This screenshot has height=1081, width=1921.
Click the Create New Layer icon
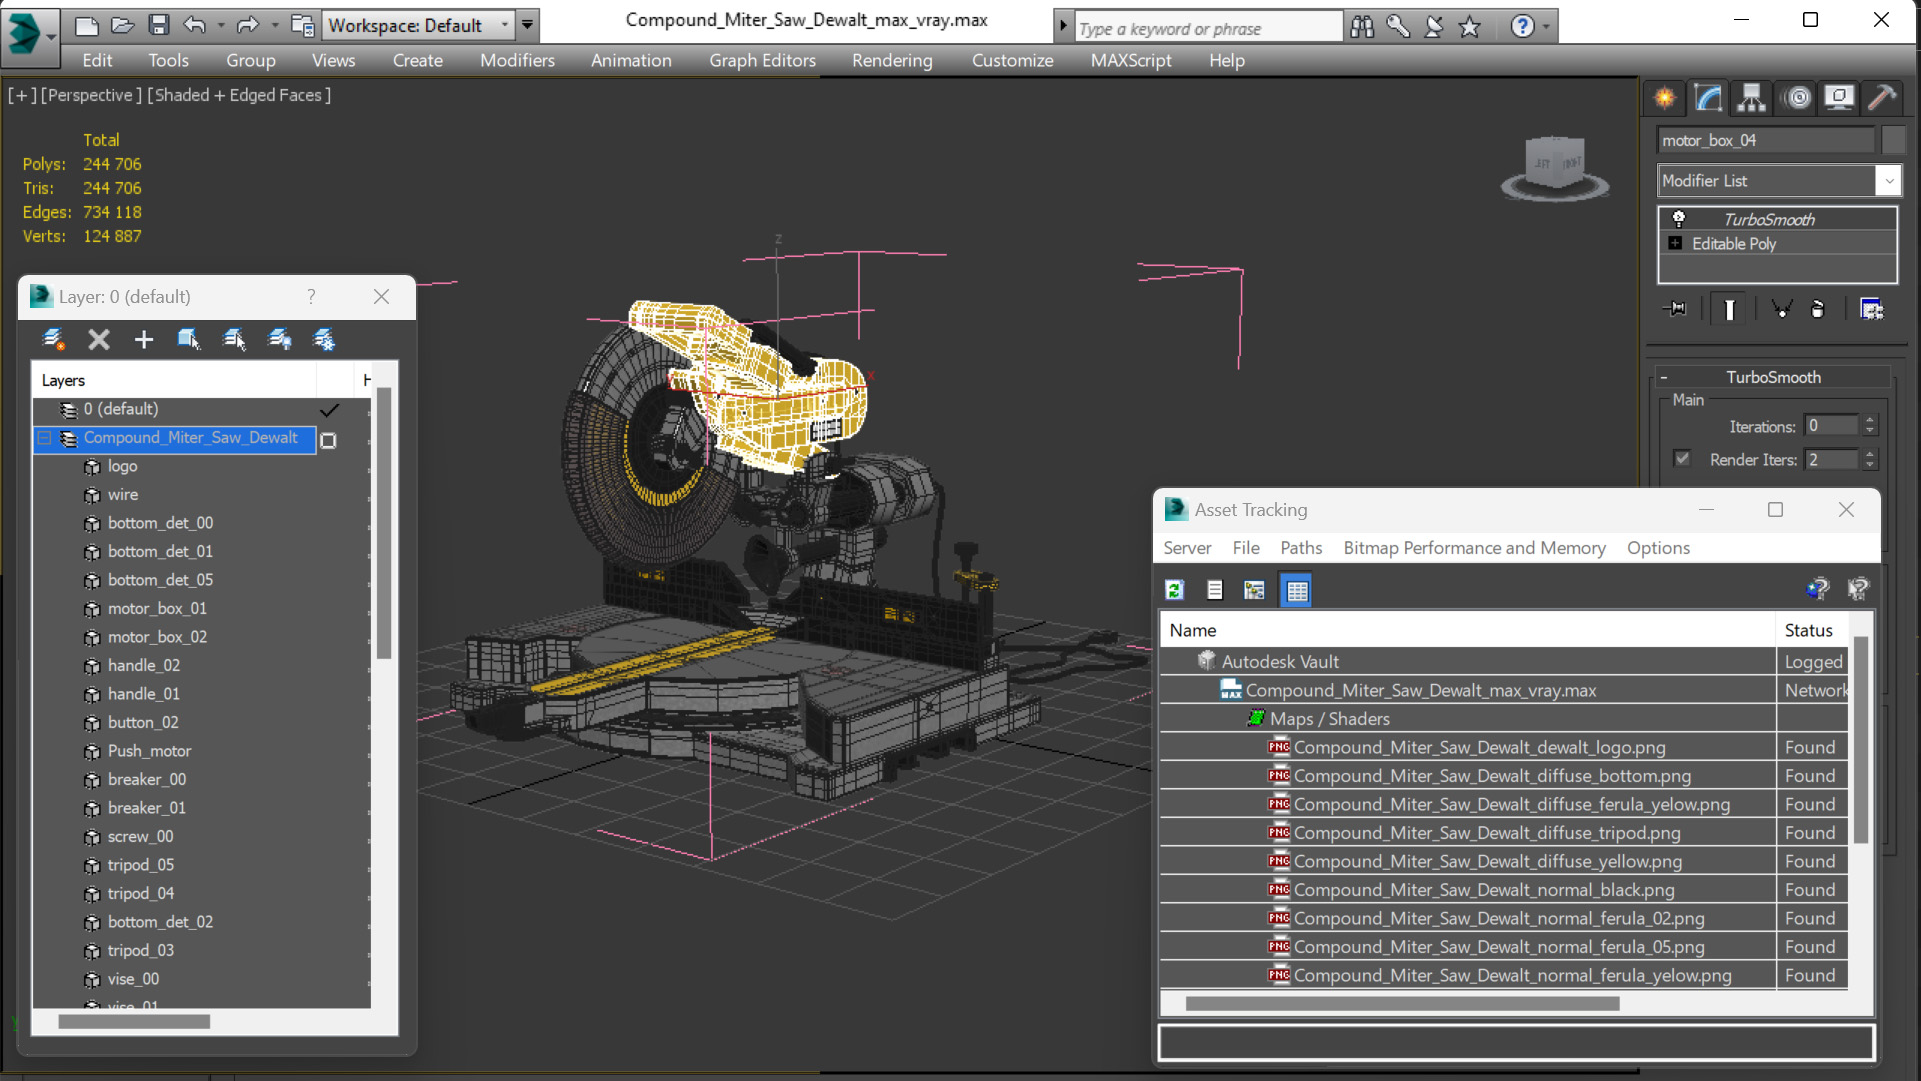coord(54,339)
